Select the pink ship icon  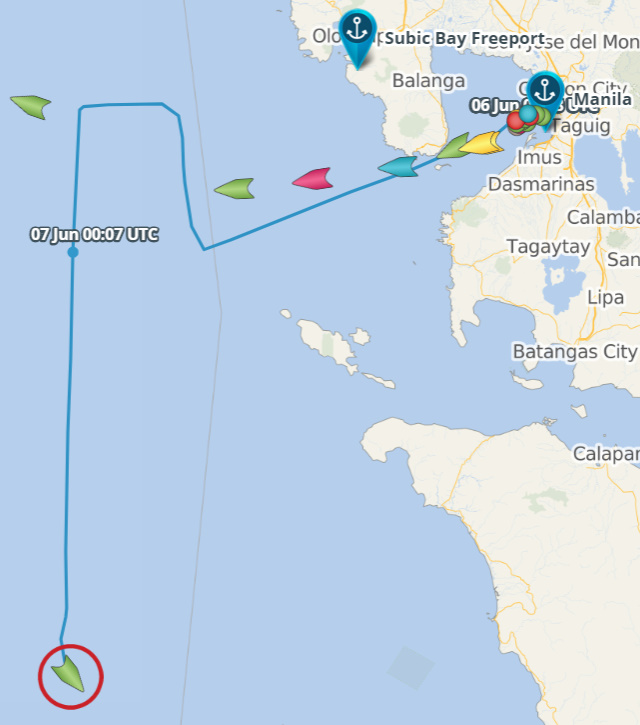click(x=313, y=179)
